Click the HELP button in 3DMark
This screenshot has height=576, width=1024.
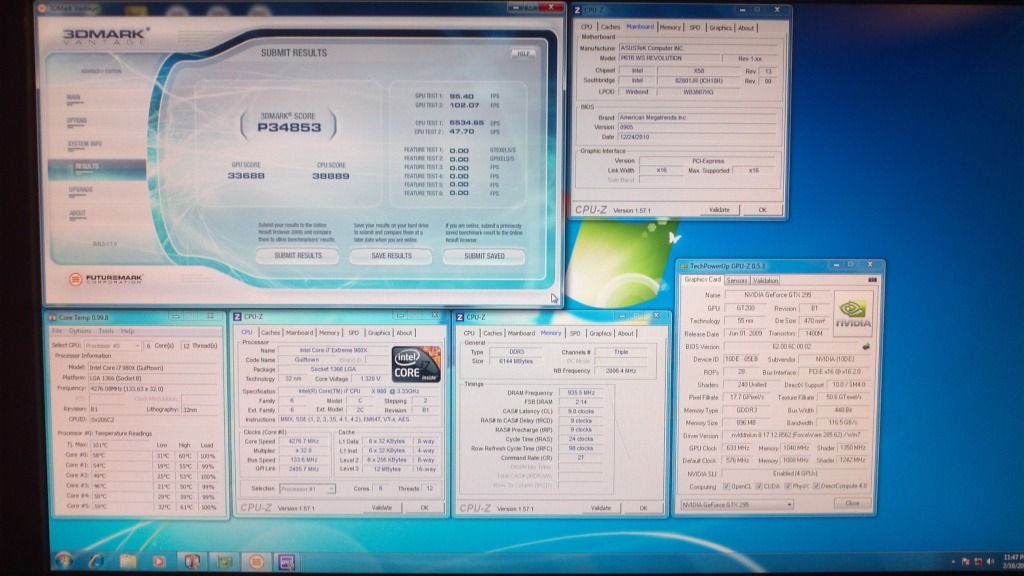coord(523,54)
